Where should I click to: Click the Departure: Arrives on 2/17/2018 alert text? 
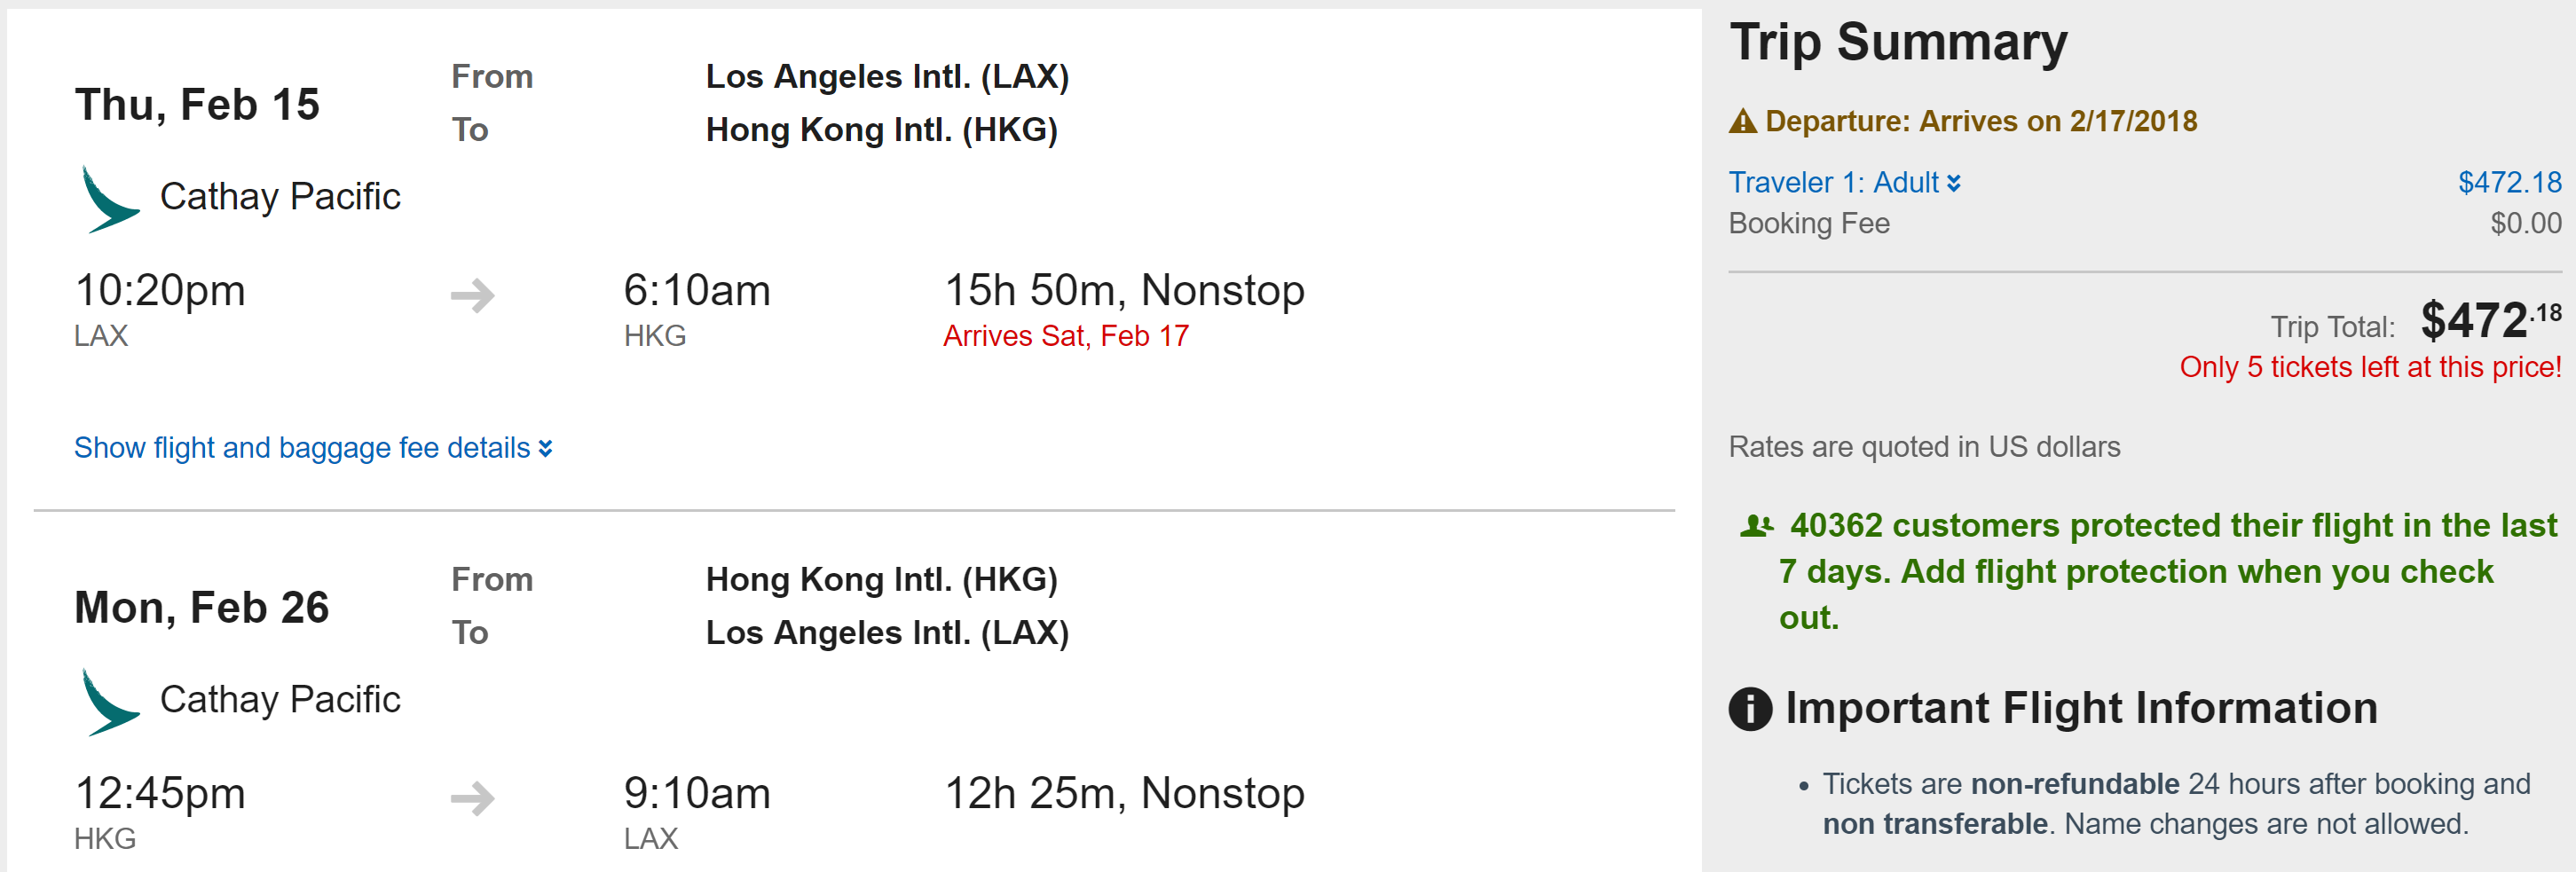1981,122
